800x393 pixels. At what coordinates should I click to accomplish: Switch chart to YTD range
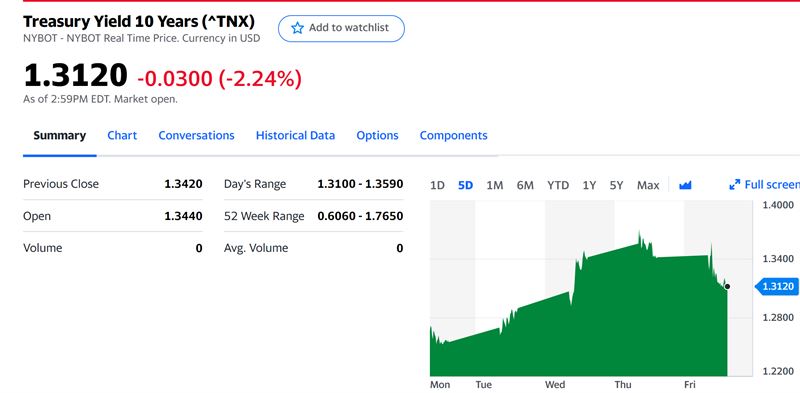click(x=558, y=185)
